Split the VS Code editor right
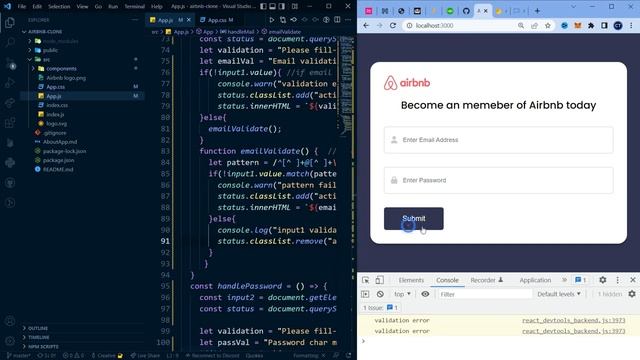640x360 pixels. [337, 20]
